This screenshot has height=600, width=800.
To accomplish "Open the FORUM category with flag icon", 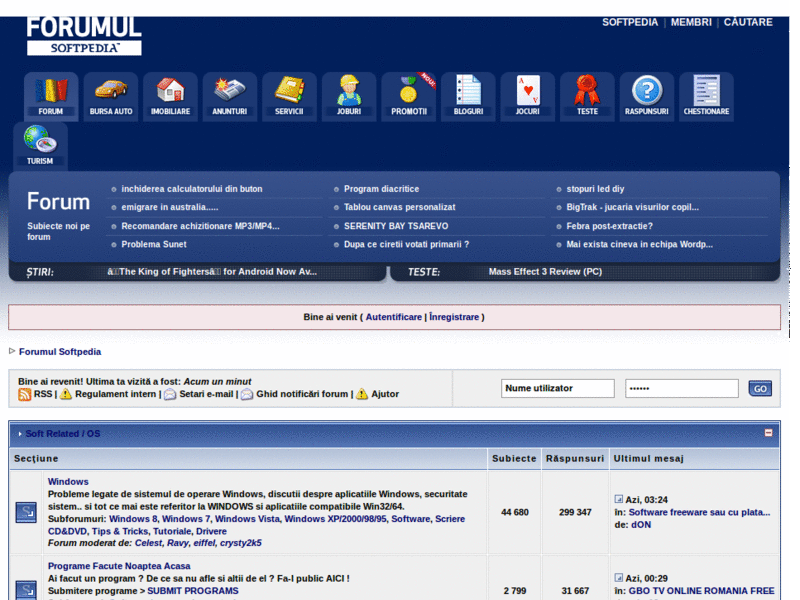I will (x=51, y=96).
